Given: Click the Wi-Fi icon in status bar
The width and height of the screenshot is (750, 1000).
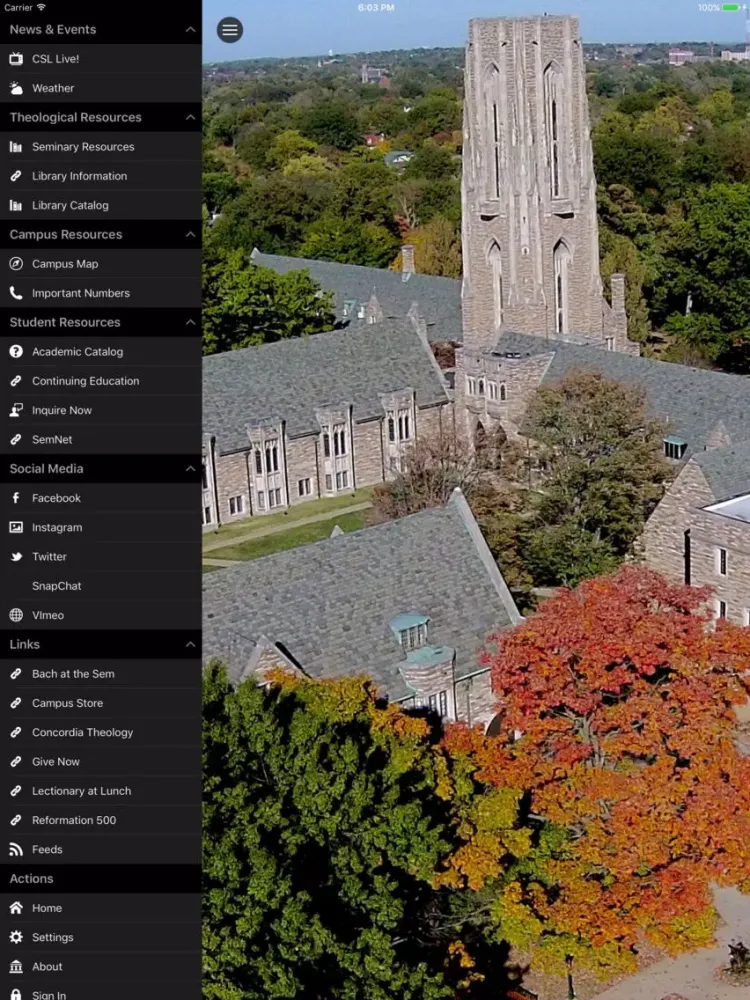Looking at the screenshot, I should pyautogui.click(x=41, y=7).
